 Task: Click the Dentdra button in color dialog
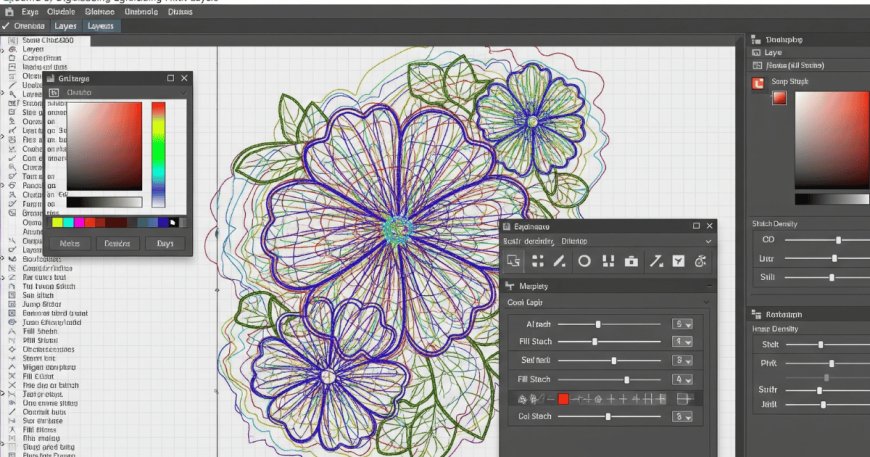118,243
